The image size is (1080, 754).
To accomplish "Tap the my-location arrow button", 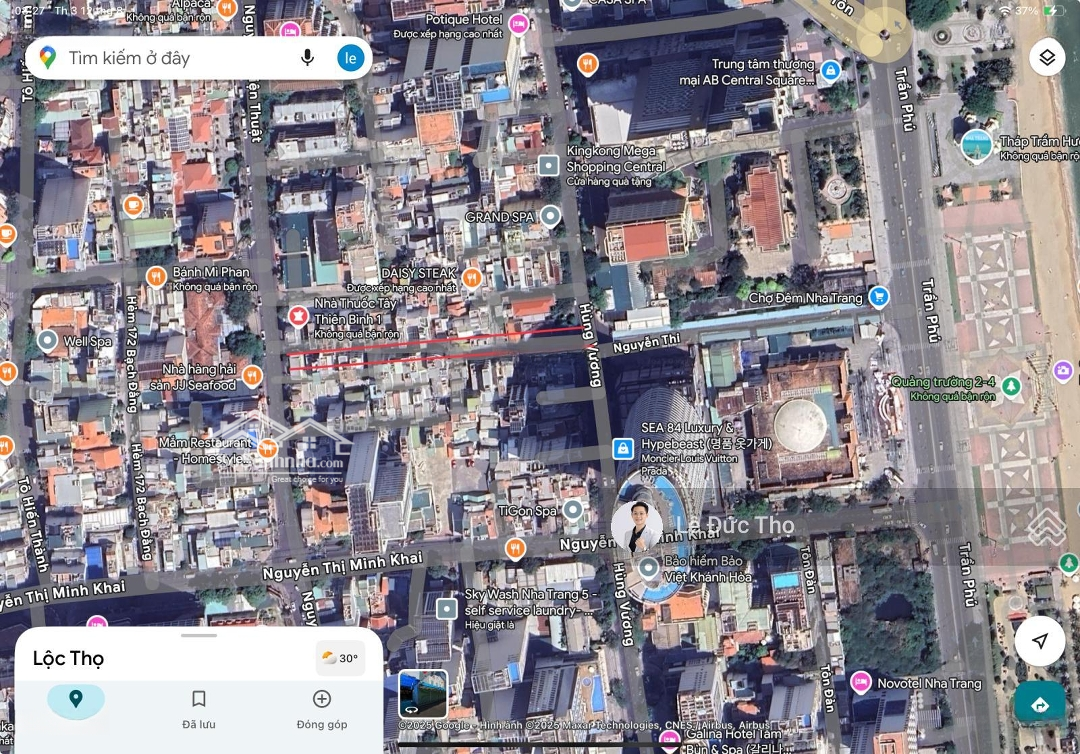I will pos(1040,641).
